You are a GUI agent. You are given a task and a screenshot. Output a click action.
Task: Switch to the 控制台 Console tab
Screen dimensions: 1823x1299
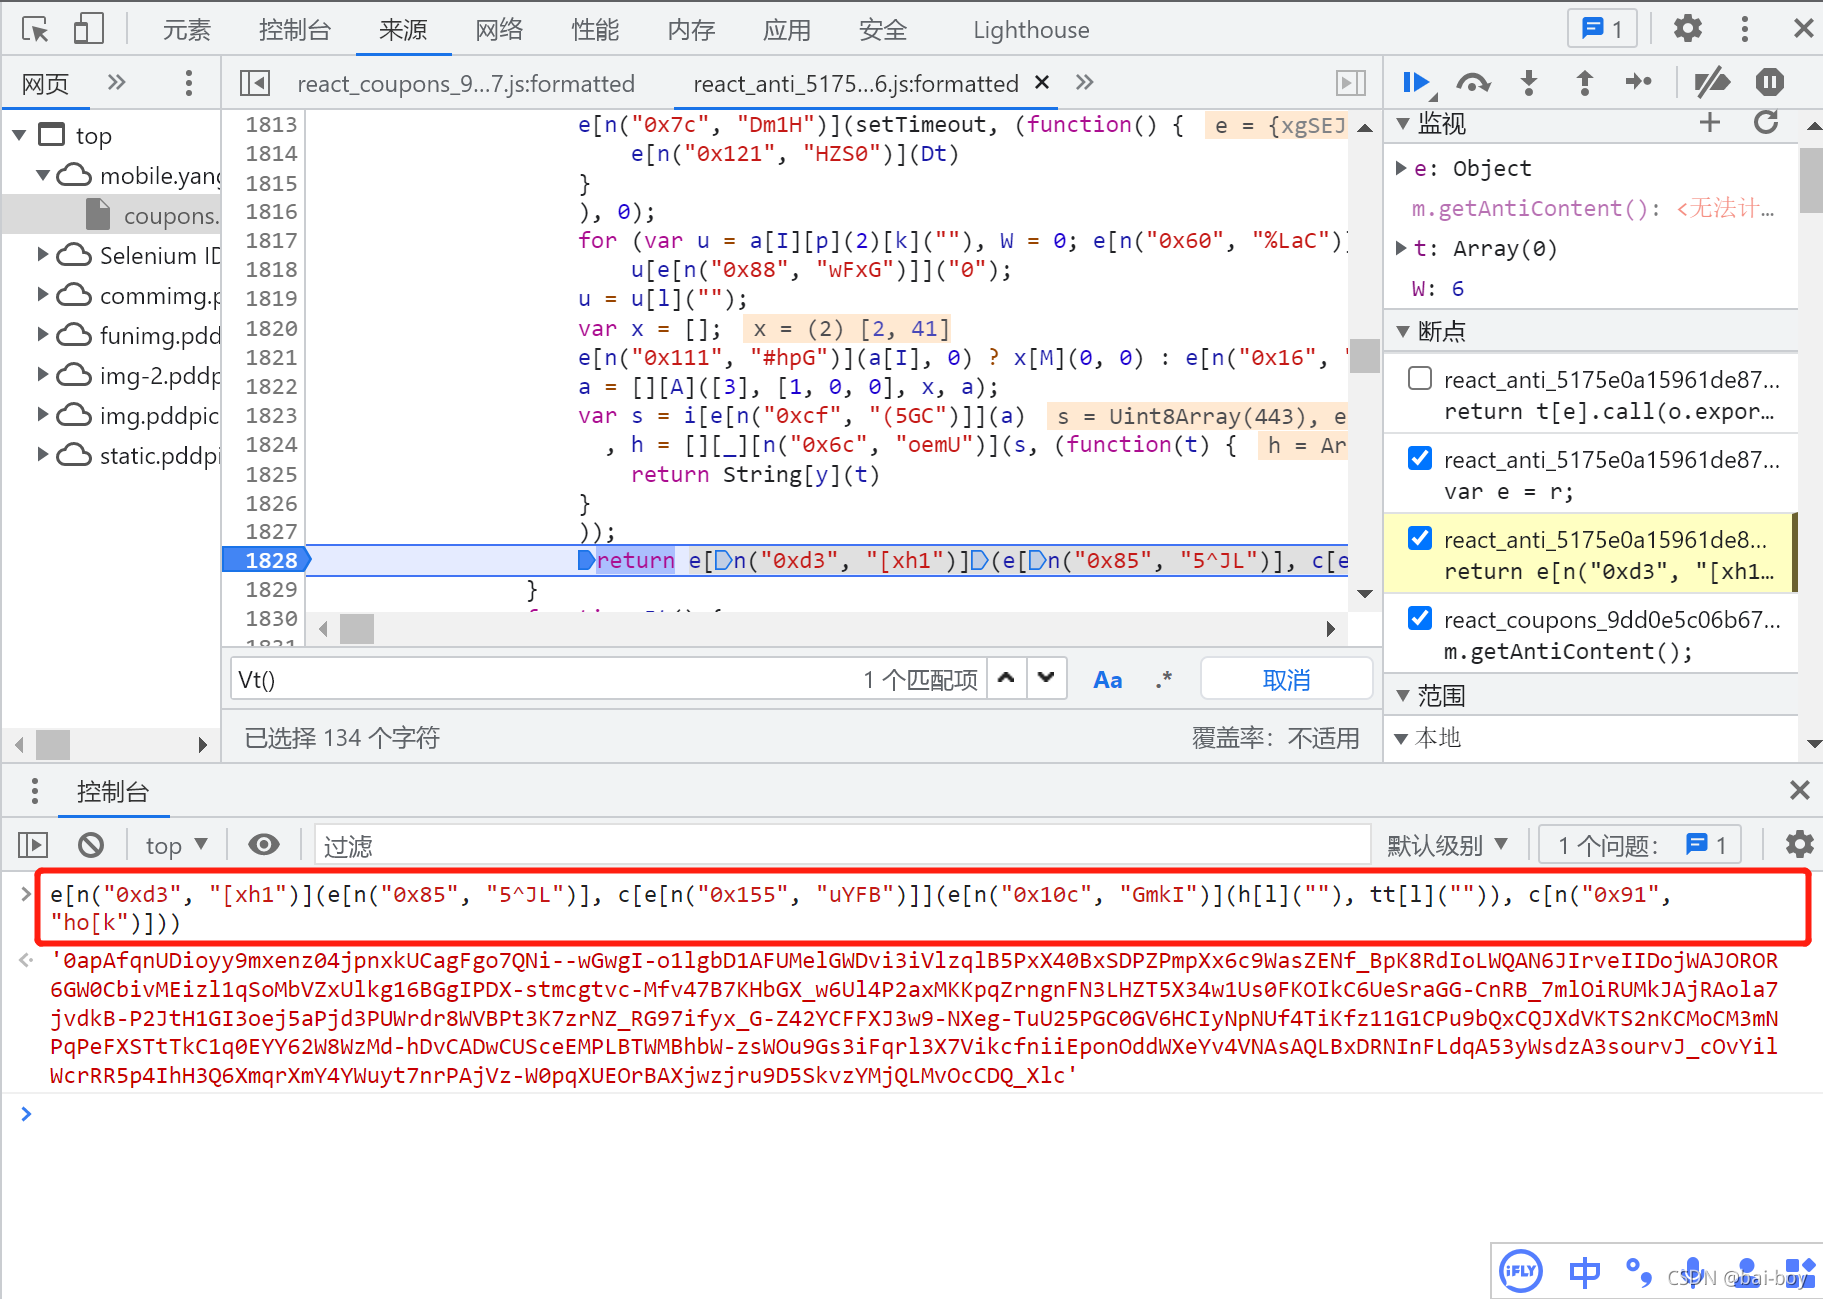pyautogui.click(x=294, y=30)
